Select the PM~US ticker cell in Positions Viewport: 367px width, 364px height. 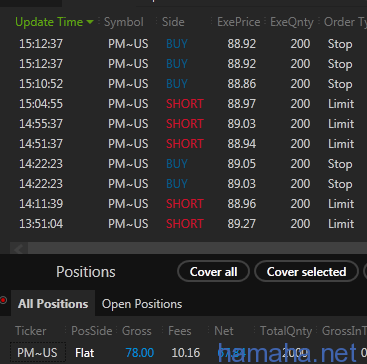[x=38, y=352]
